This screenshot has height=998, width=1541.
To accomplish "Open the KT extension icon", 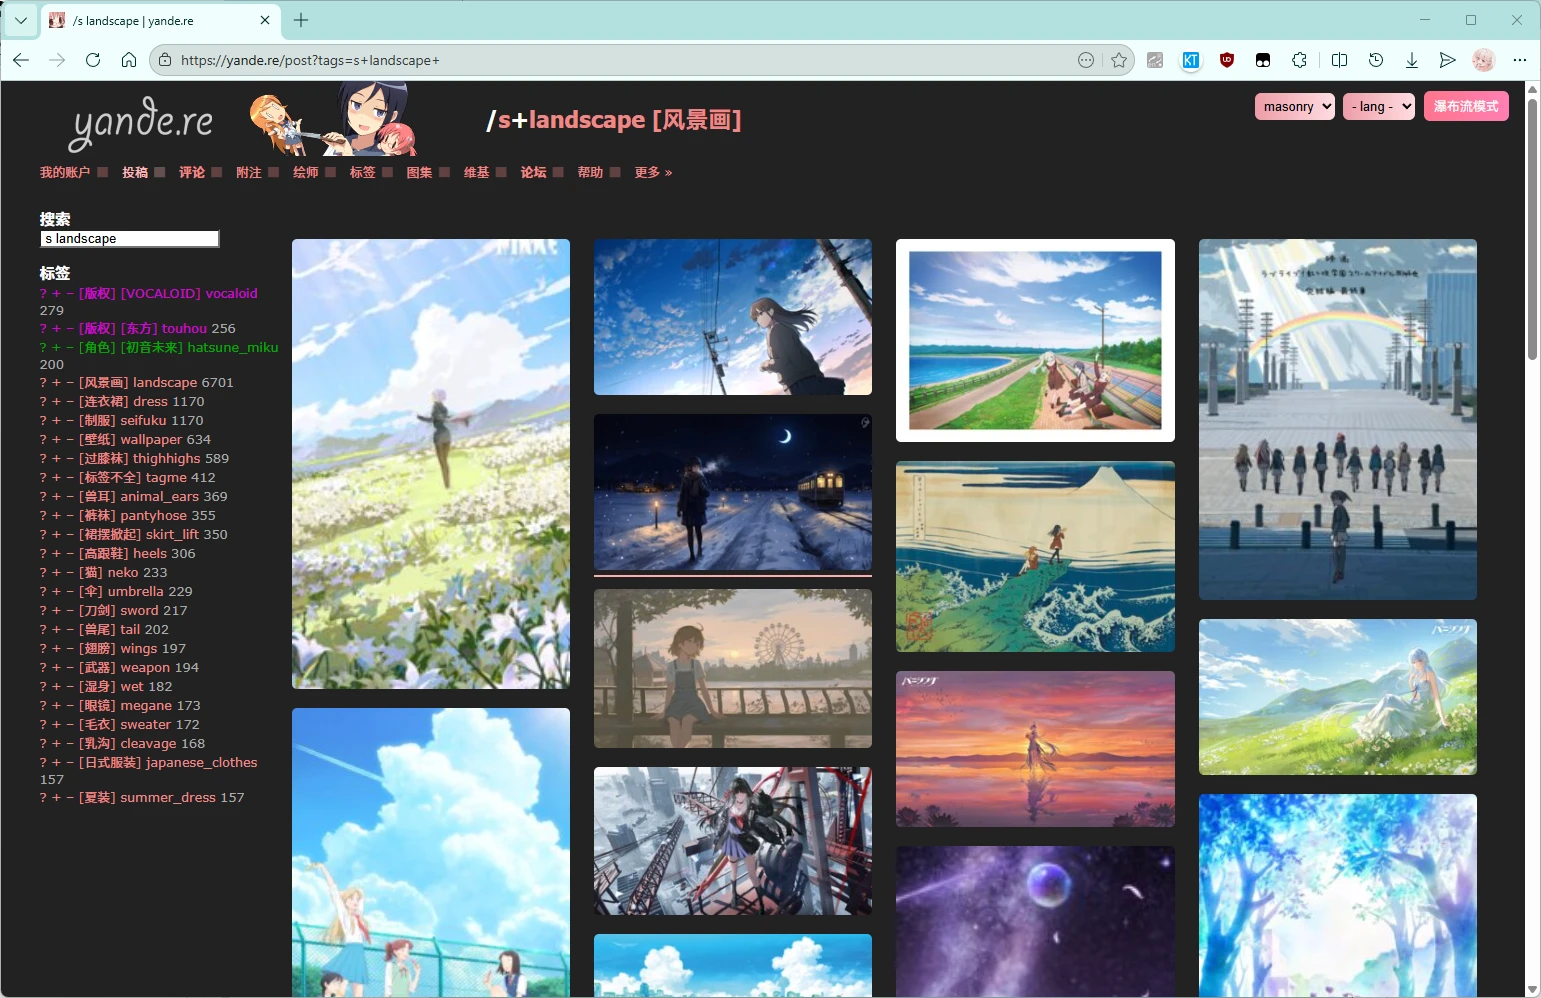I will (1190, 60).
